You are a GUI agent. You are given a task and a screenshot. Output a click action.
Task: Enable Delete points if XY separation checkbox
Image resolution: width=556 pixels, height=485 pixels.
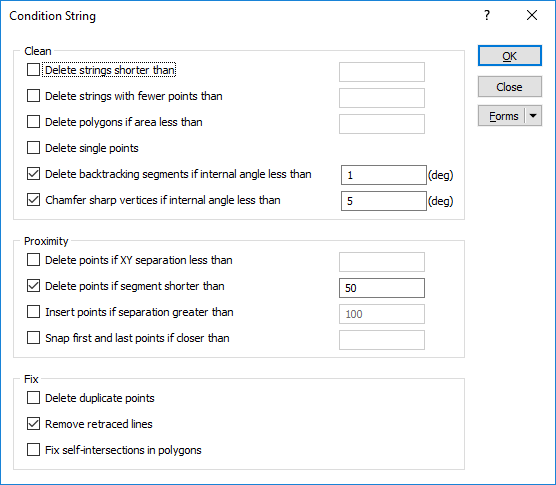pyautogui.click(x=33, y=260)
